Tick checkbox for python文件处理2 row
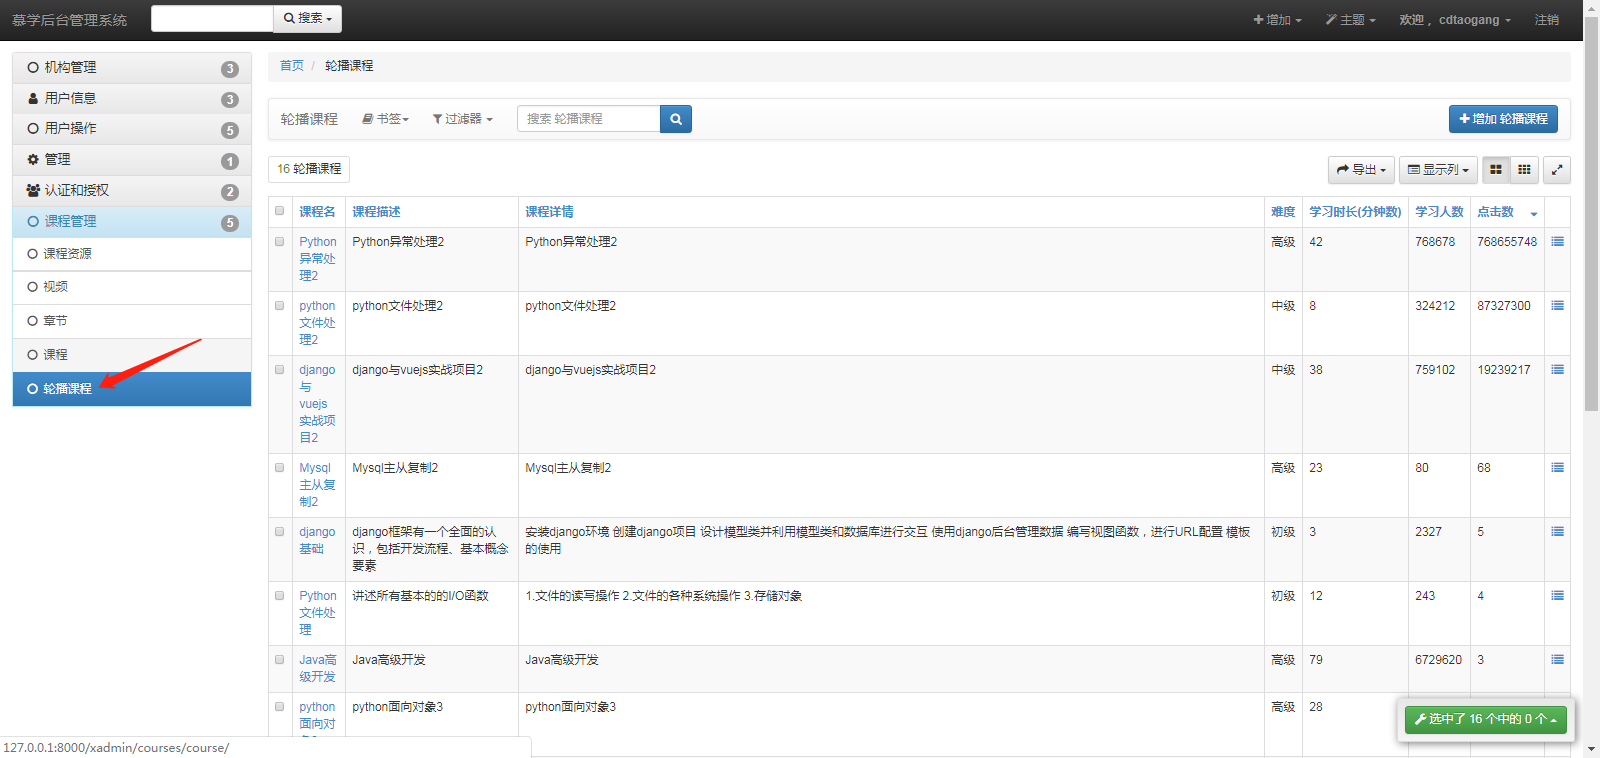This screenshot has width=1600, height=758. pos(280,306)
